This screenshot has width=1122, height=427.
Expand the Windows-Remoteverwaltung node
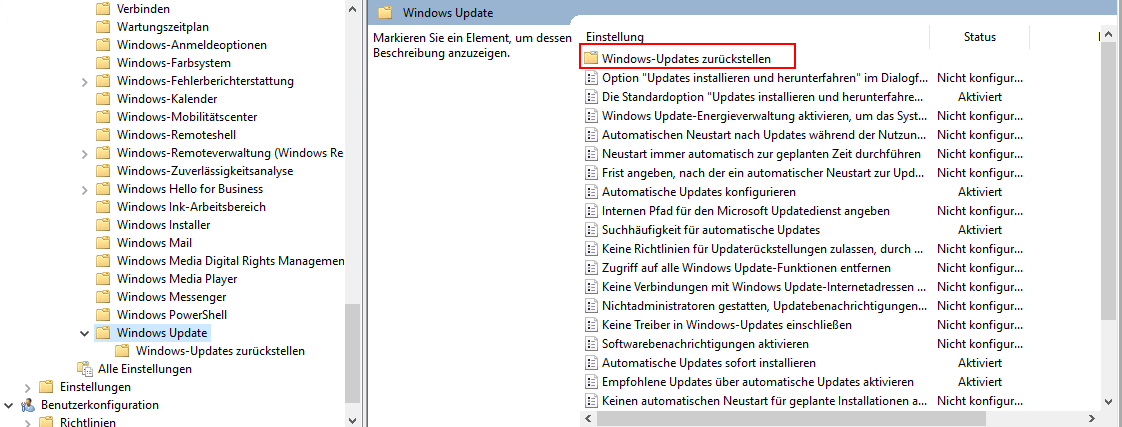tap(85, 153)
